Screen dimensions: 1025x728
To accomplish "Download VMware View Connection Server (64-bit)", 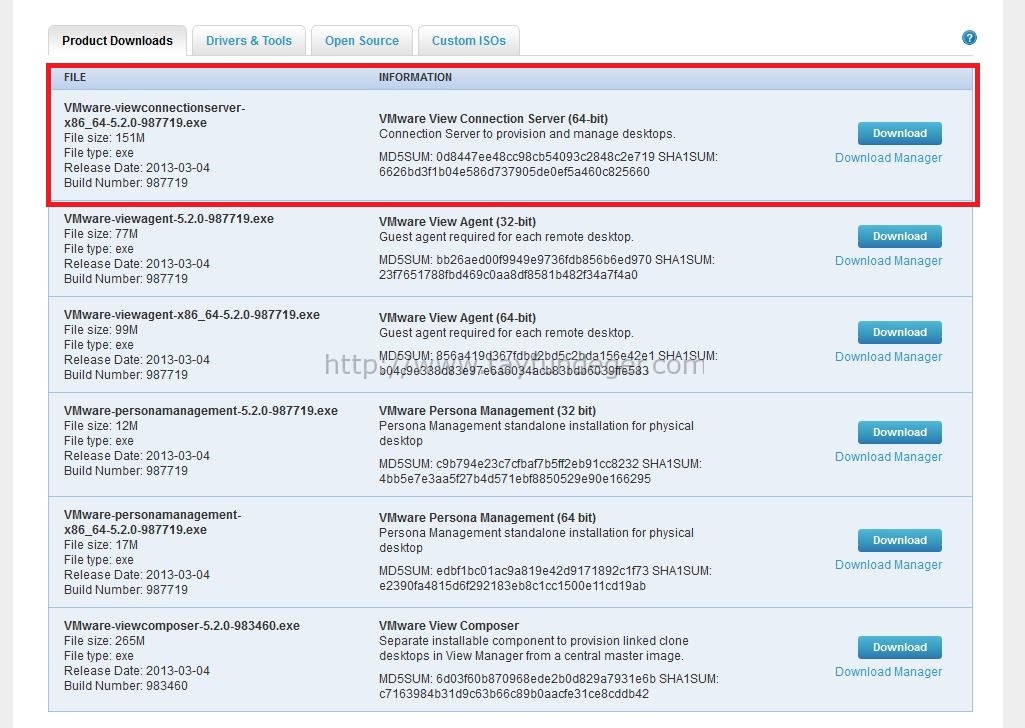I will click(x=899, y=133).
